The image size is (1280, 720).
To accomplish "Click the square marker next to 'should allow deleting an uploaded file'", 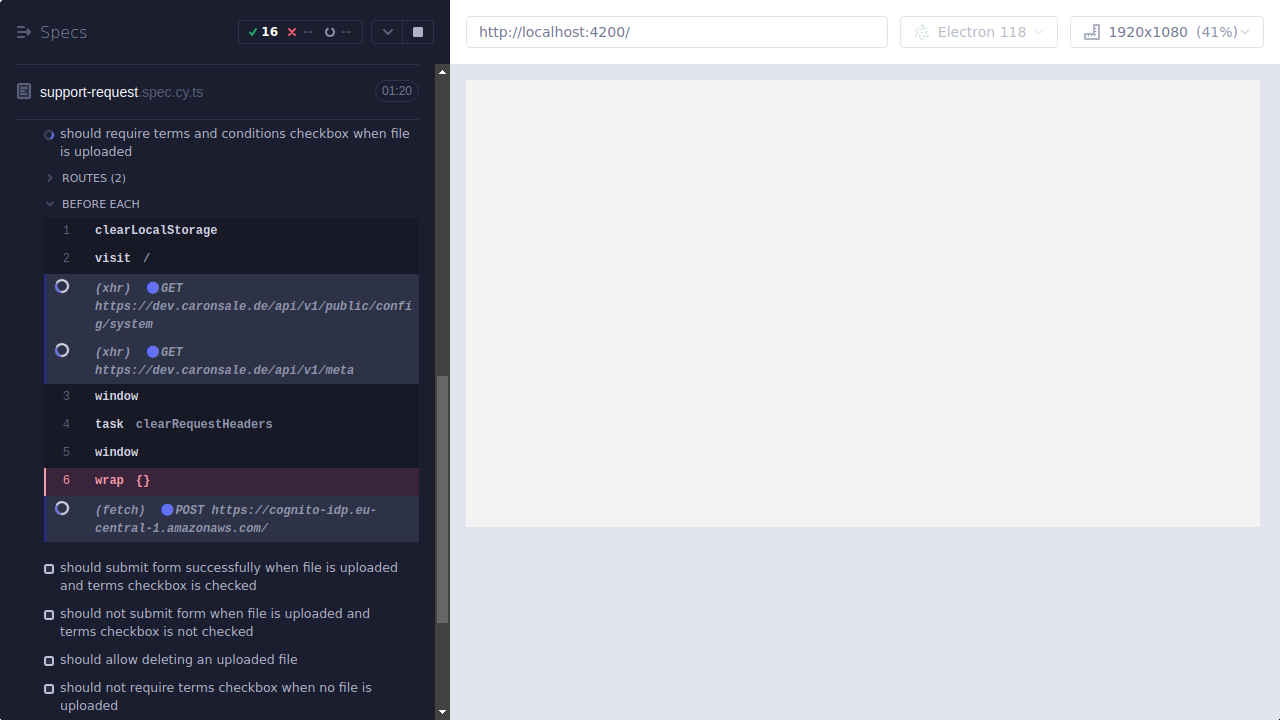I will pyautogui.click(x=48, y=660).
